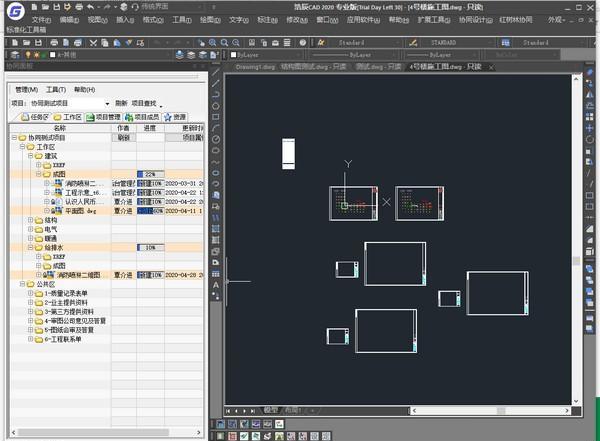Collapse the 协同测试项目 root node

click(14, 137)
